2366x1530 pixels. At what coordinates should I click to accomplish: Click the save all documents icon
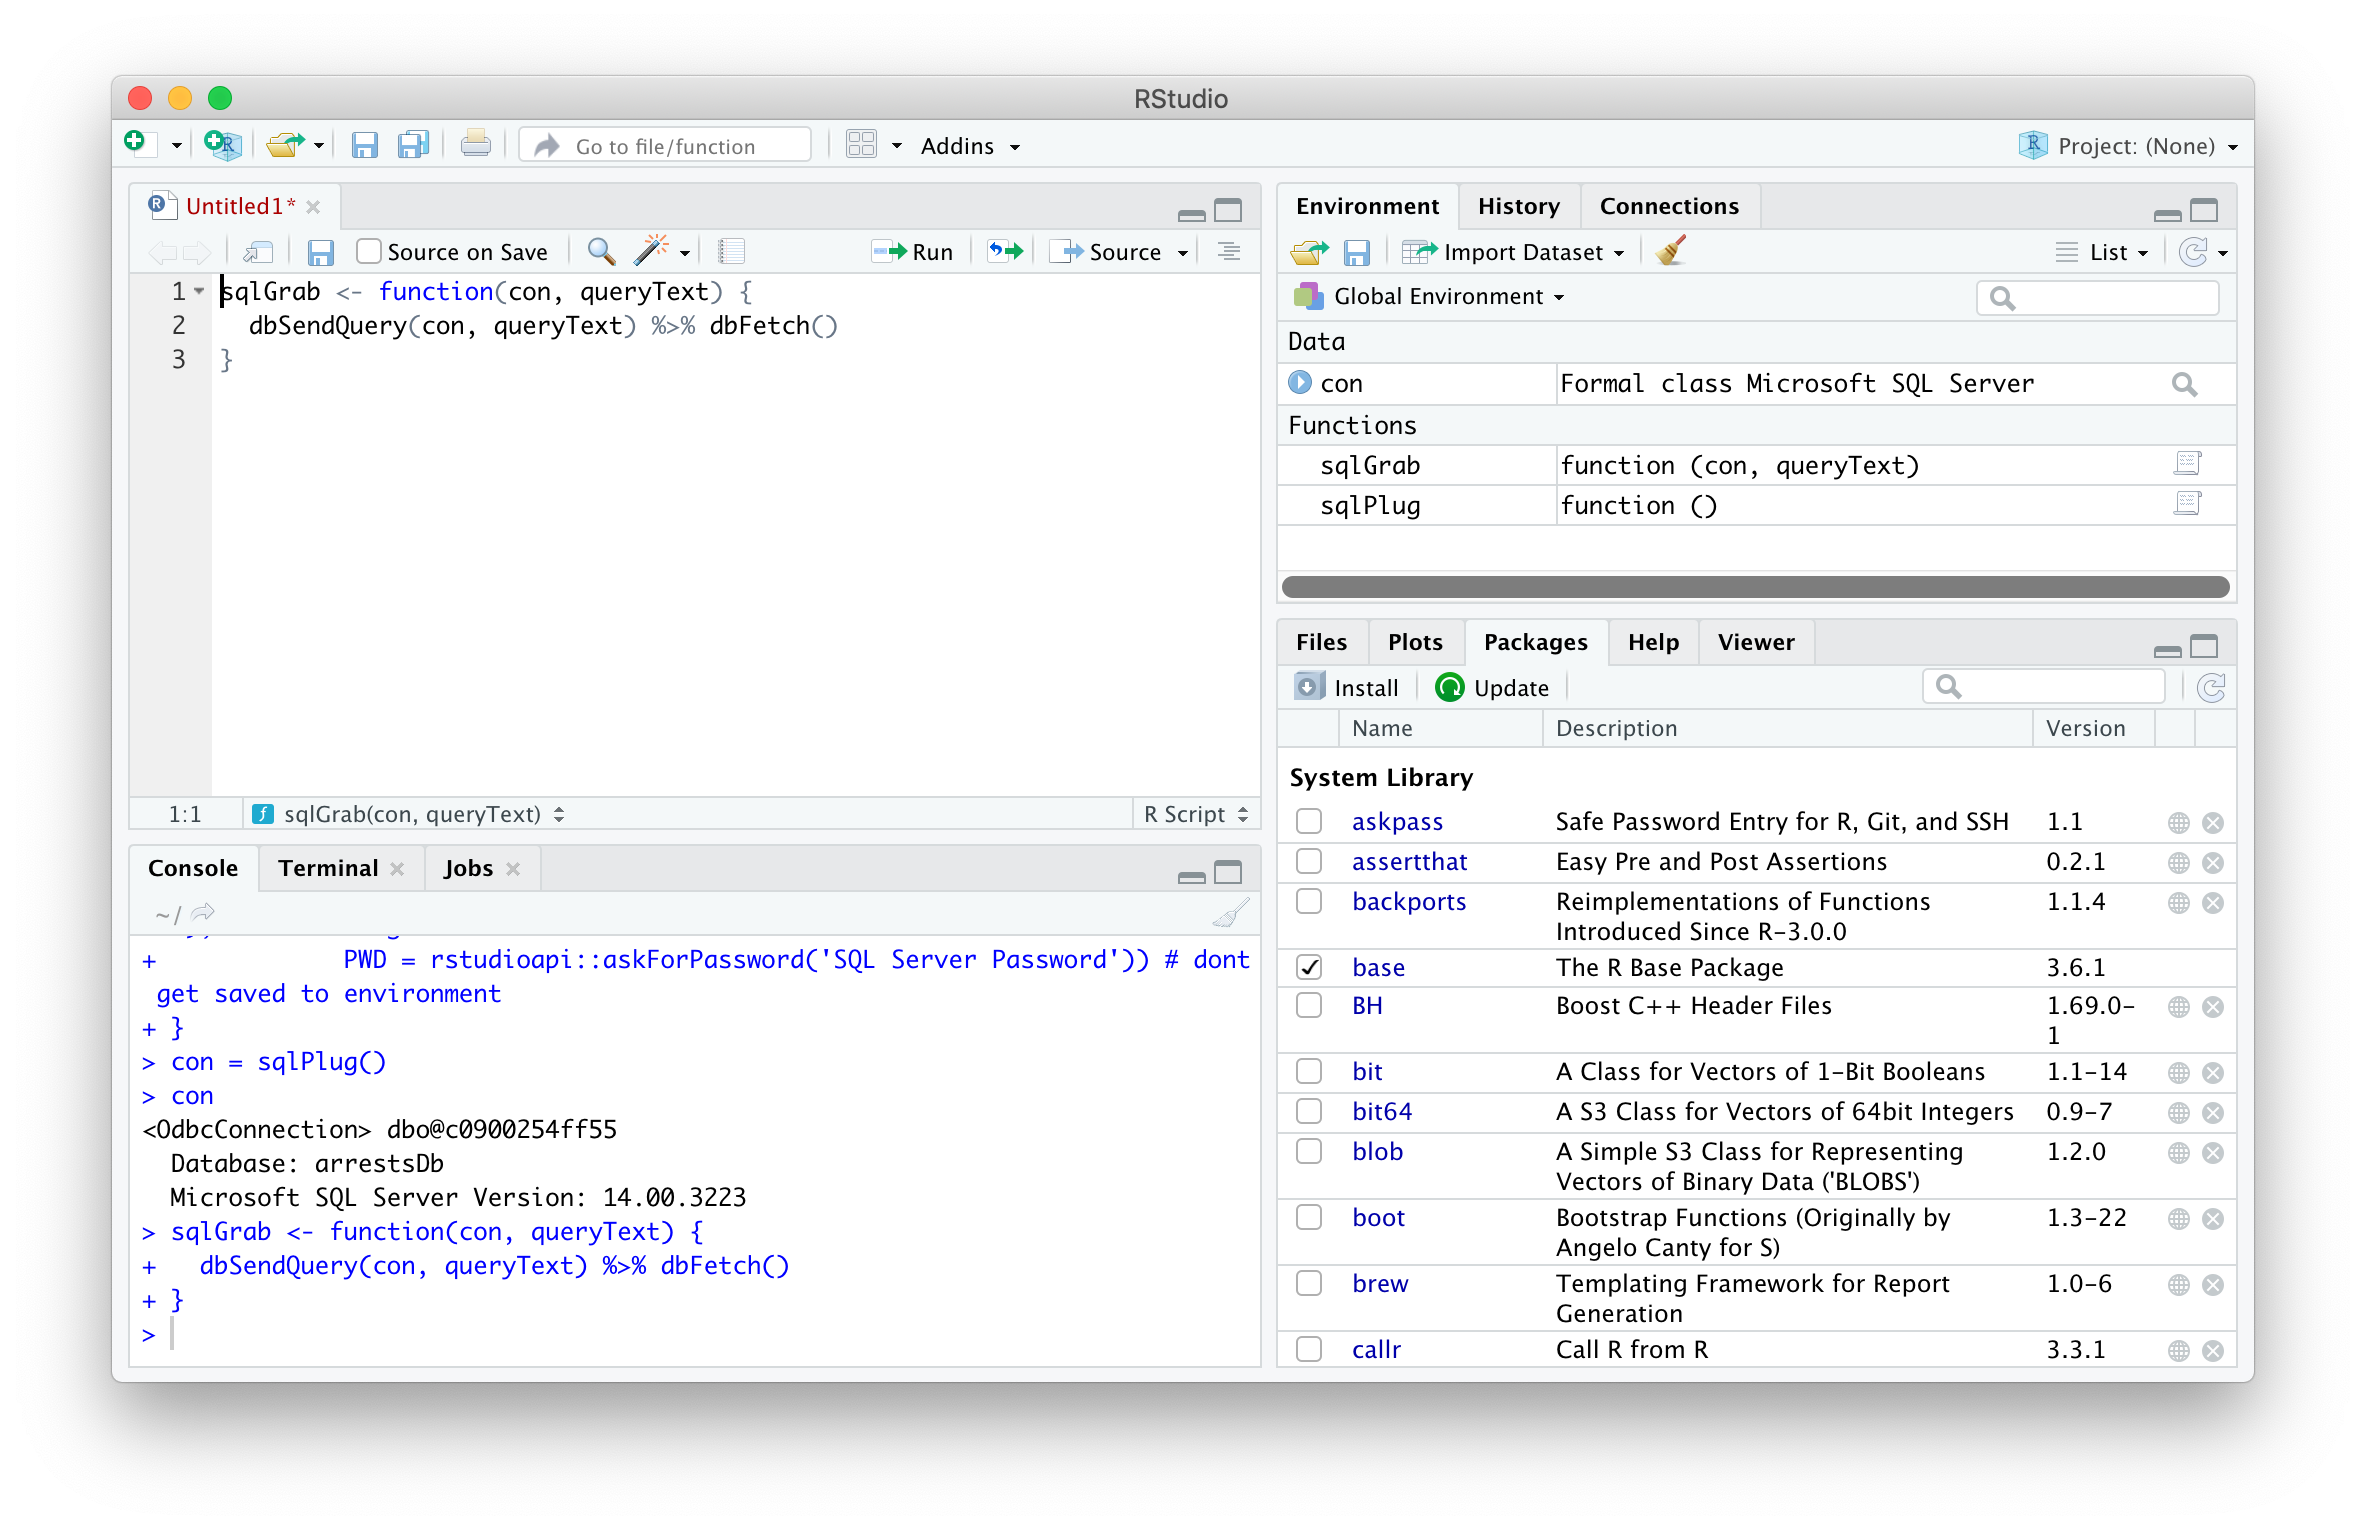pos(413,146)
